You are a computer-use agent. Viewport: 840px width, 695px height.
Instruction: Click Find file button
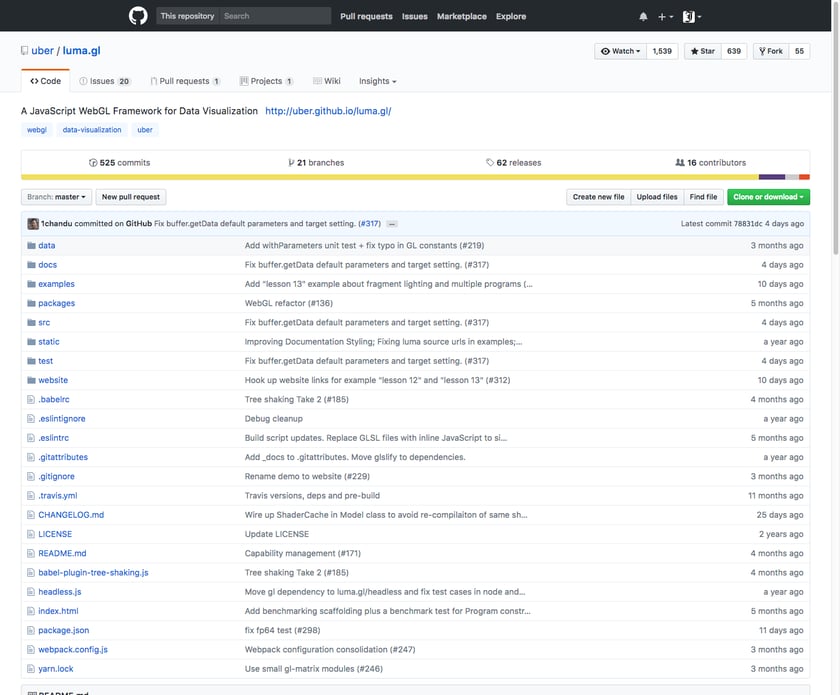coord(703,197)
